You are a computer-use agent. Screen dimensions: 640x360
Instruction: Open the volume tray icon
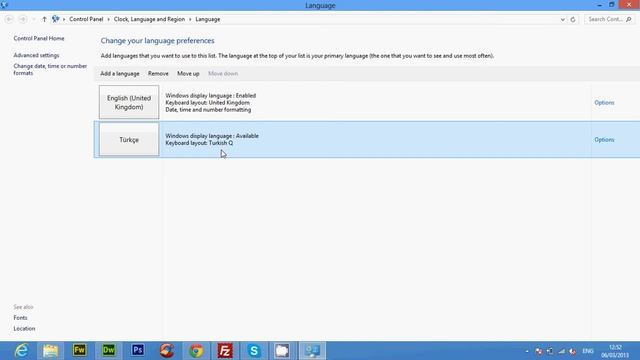pyautogui.click(x=573, y=351)
